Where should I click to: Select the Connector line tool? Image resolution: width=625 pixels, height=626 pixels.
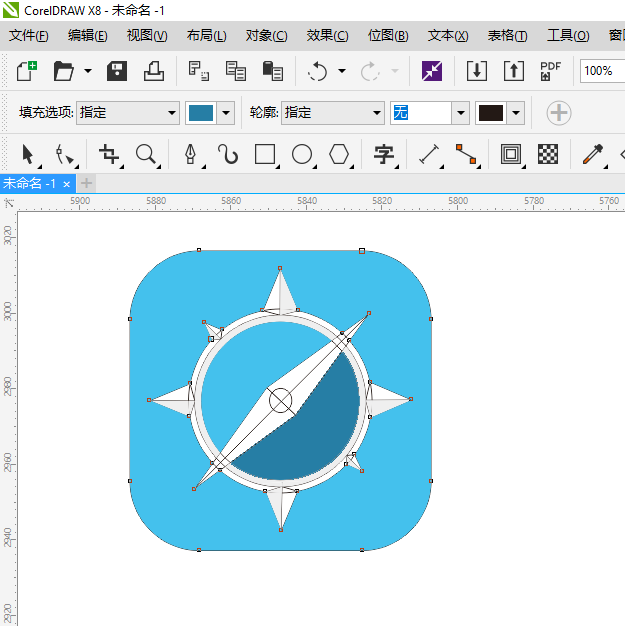click(466, 155)
